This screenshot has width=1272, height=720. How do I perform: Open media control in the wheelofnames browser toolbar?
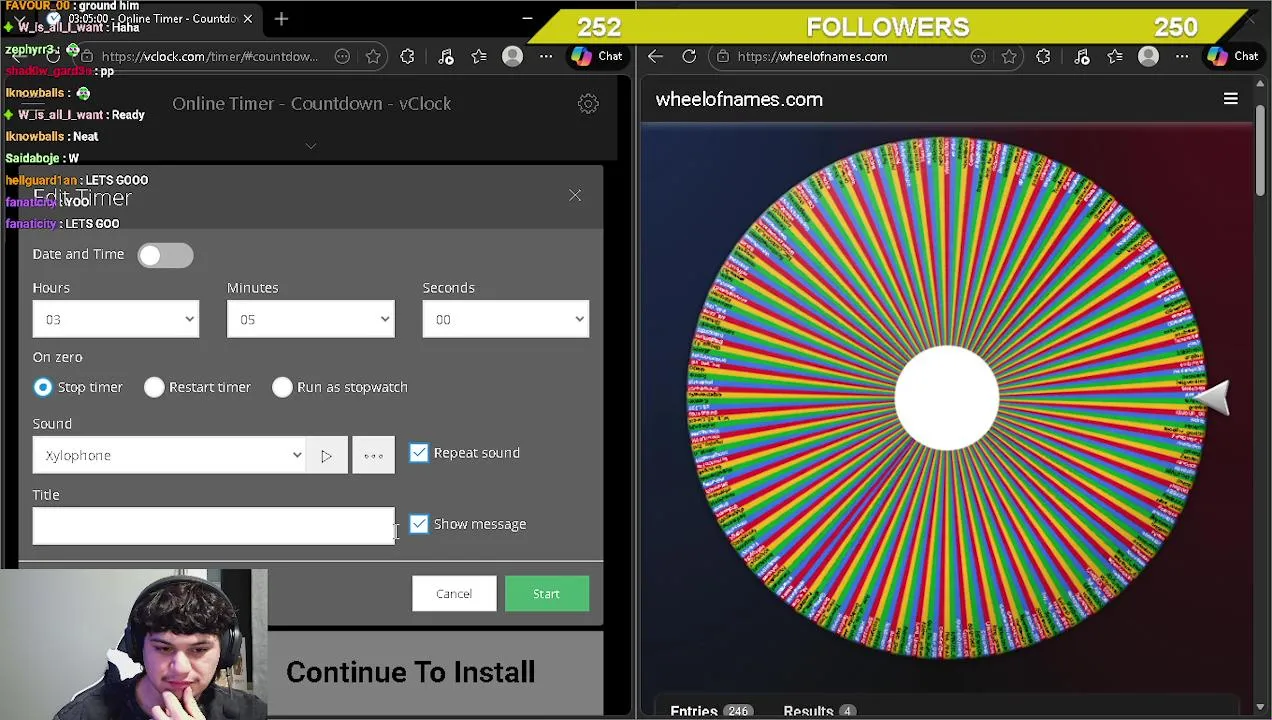(x=1082, y=56)
